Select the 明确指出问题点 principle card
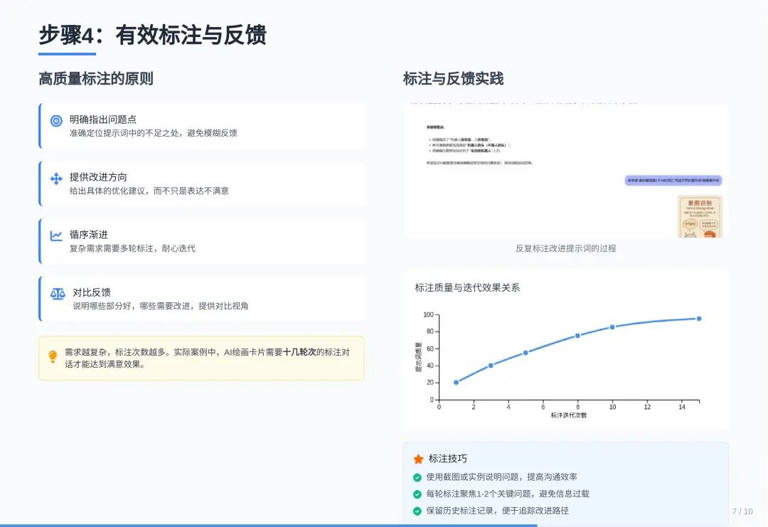 tap(201, 127)
